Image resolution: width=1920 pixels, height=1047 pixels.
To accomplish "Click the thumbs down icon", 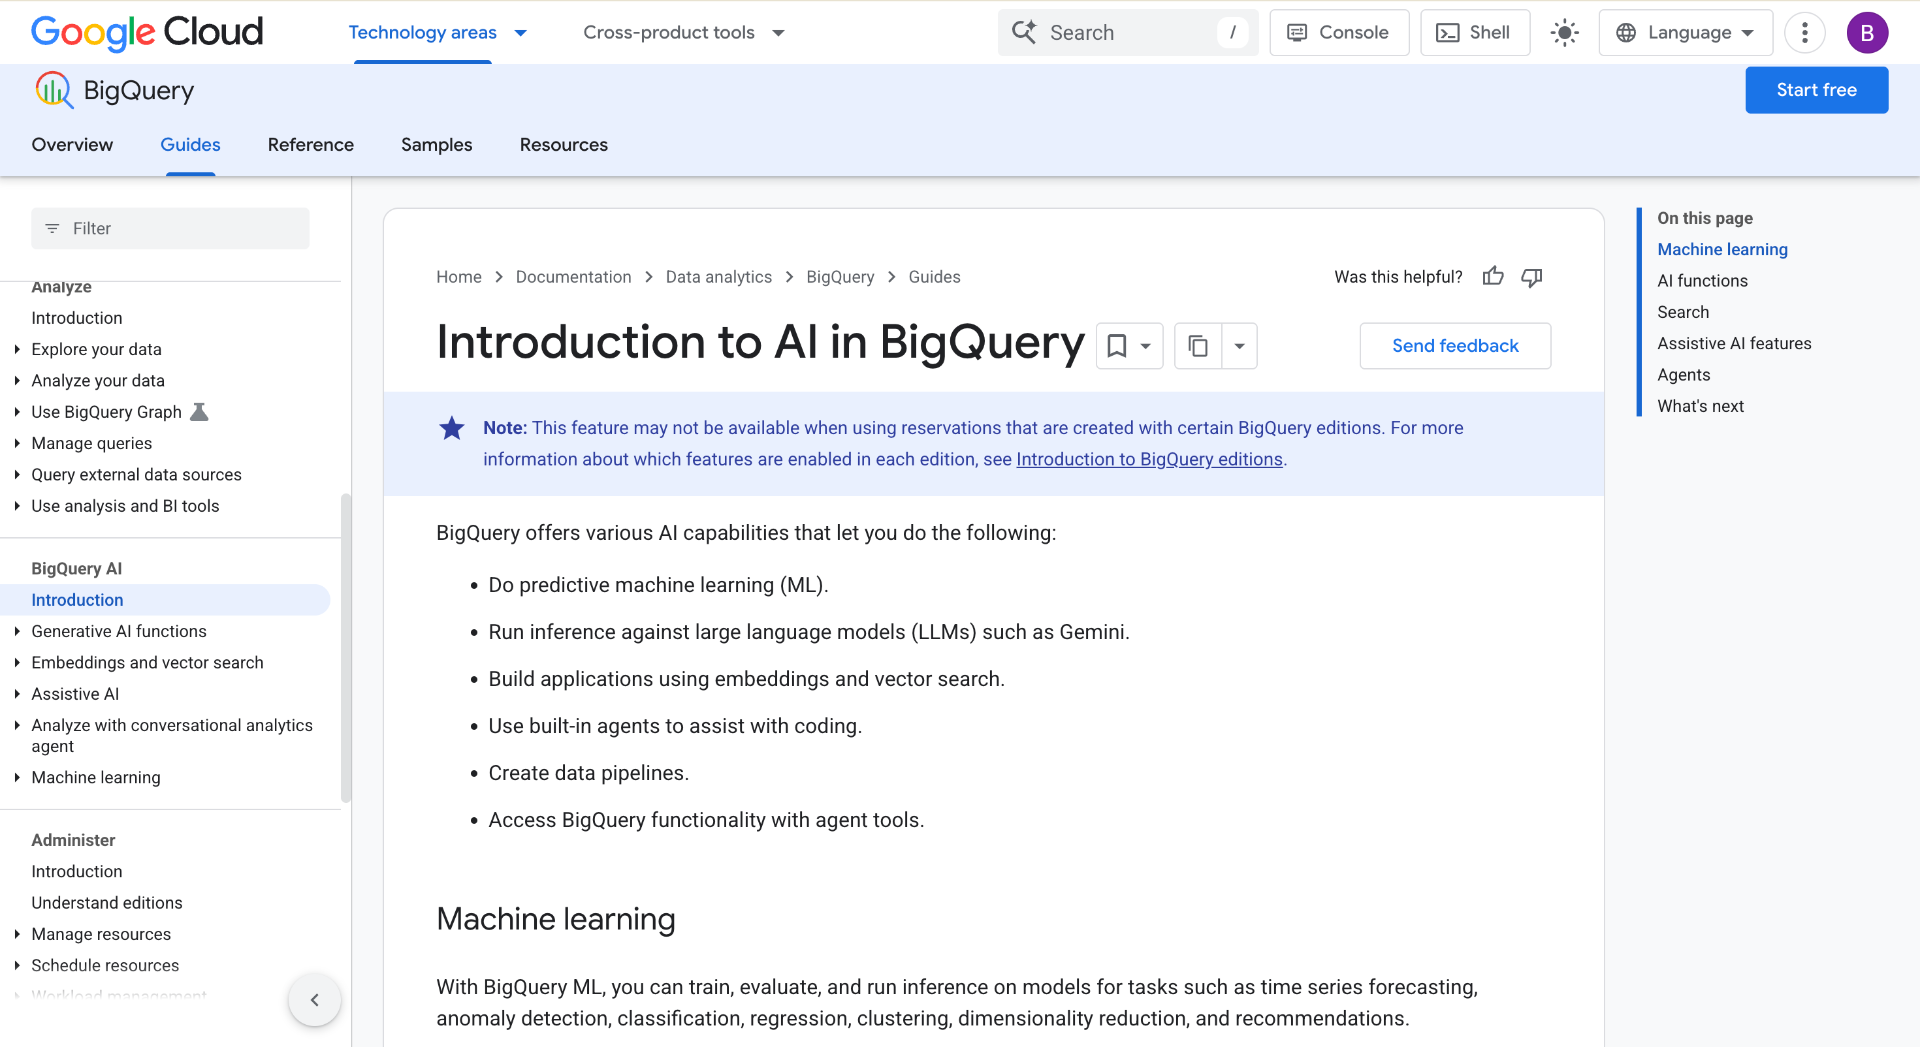I will point(1531,277).
